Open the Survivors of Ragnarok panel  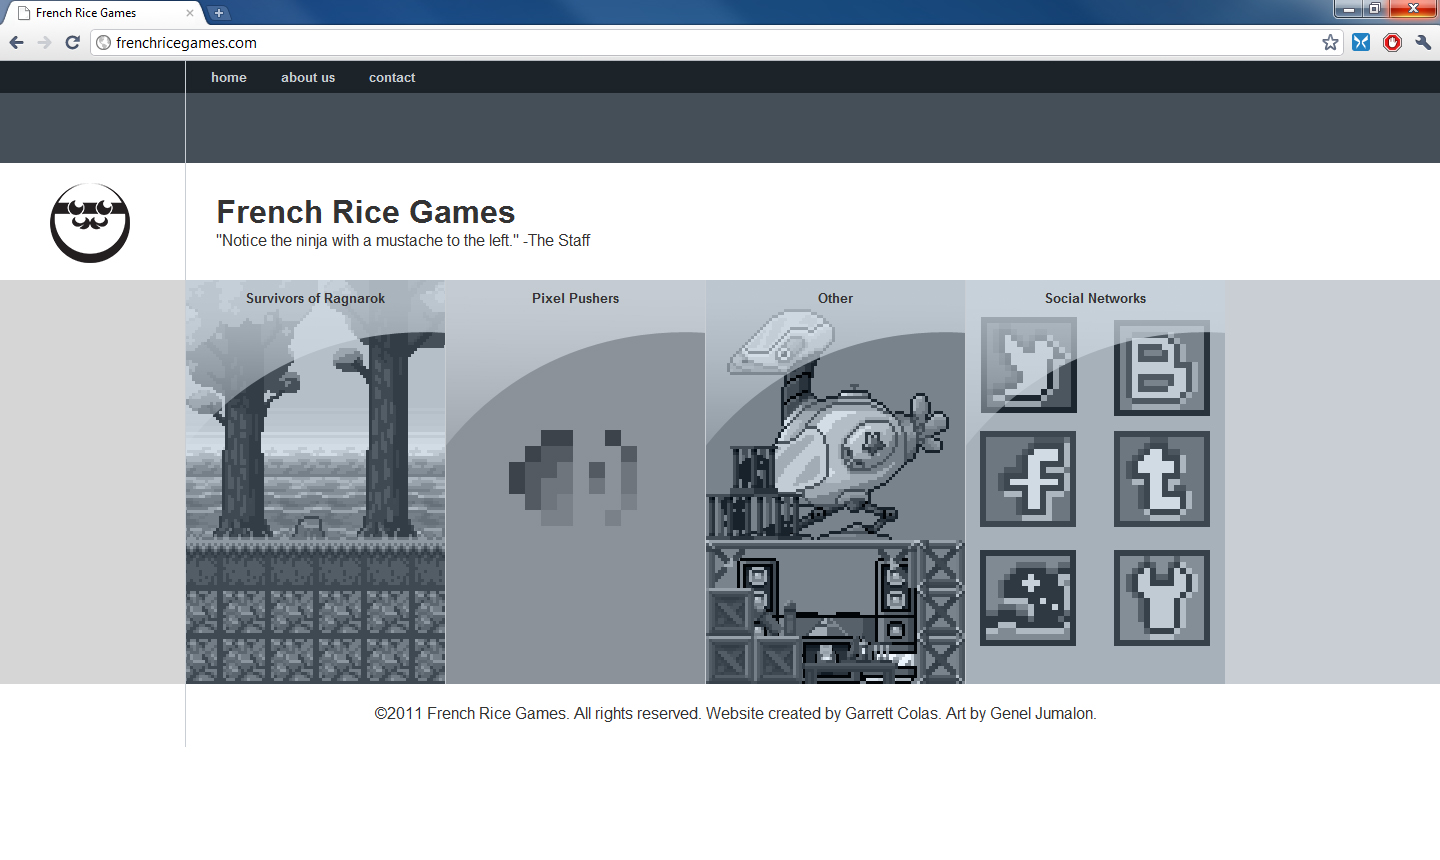tap(315, 482)
